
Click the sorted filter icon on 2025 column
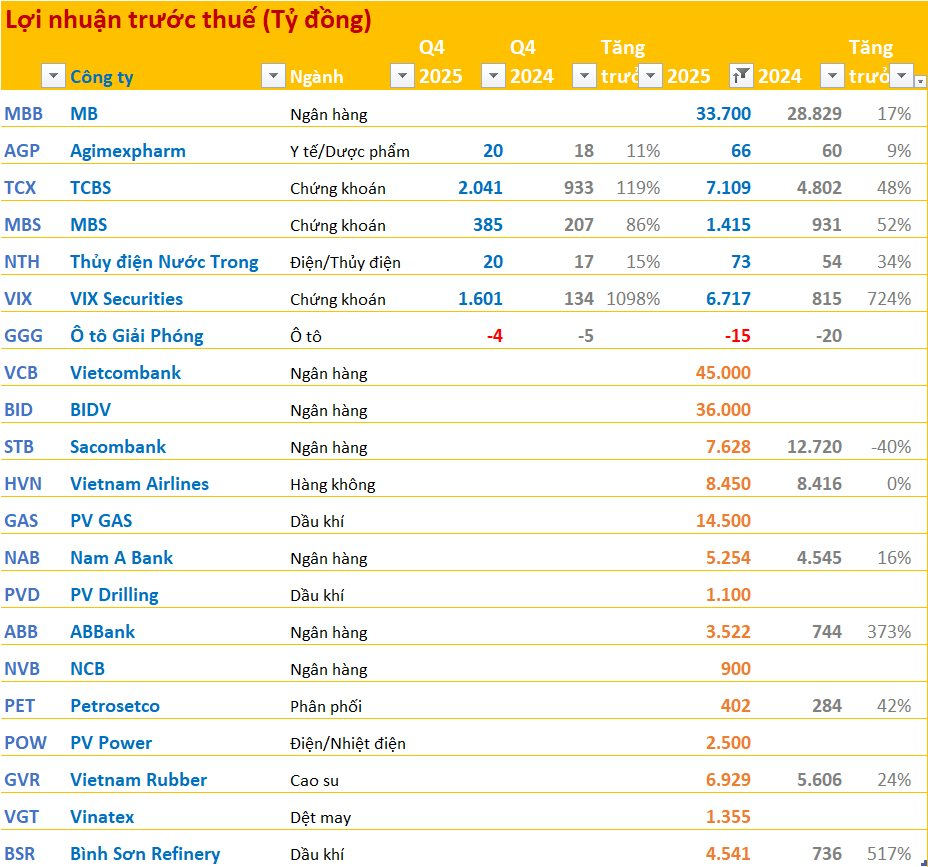(x=741, y=76)
